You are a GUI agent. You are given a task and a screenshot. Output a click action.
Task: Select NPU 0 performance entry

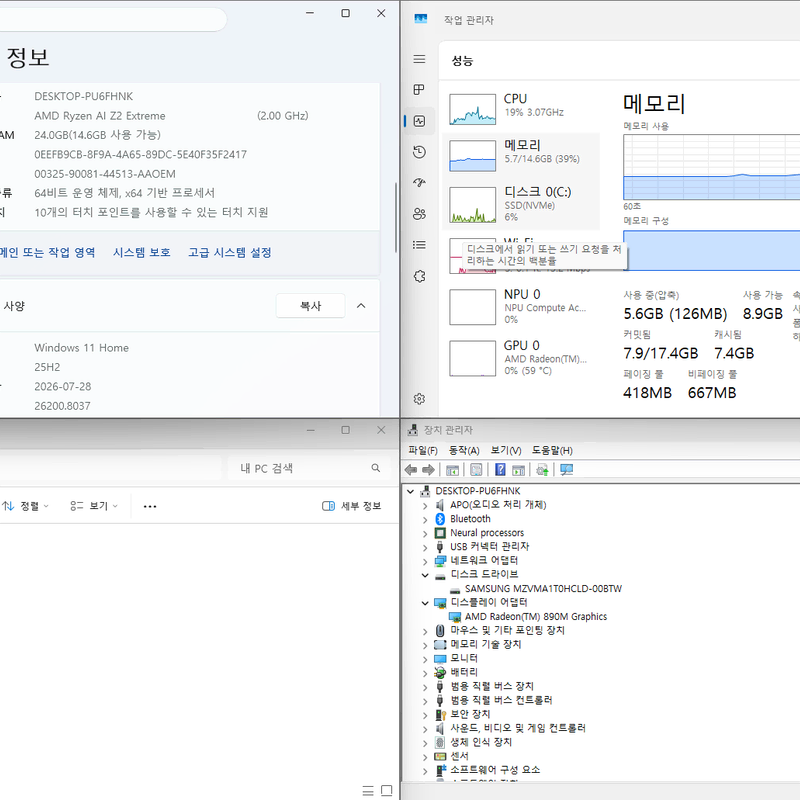[x=521, y=307]
